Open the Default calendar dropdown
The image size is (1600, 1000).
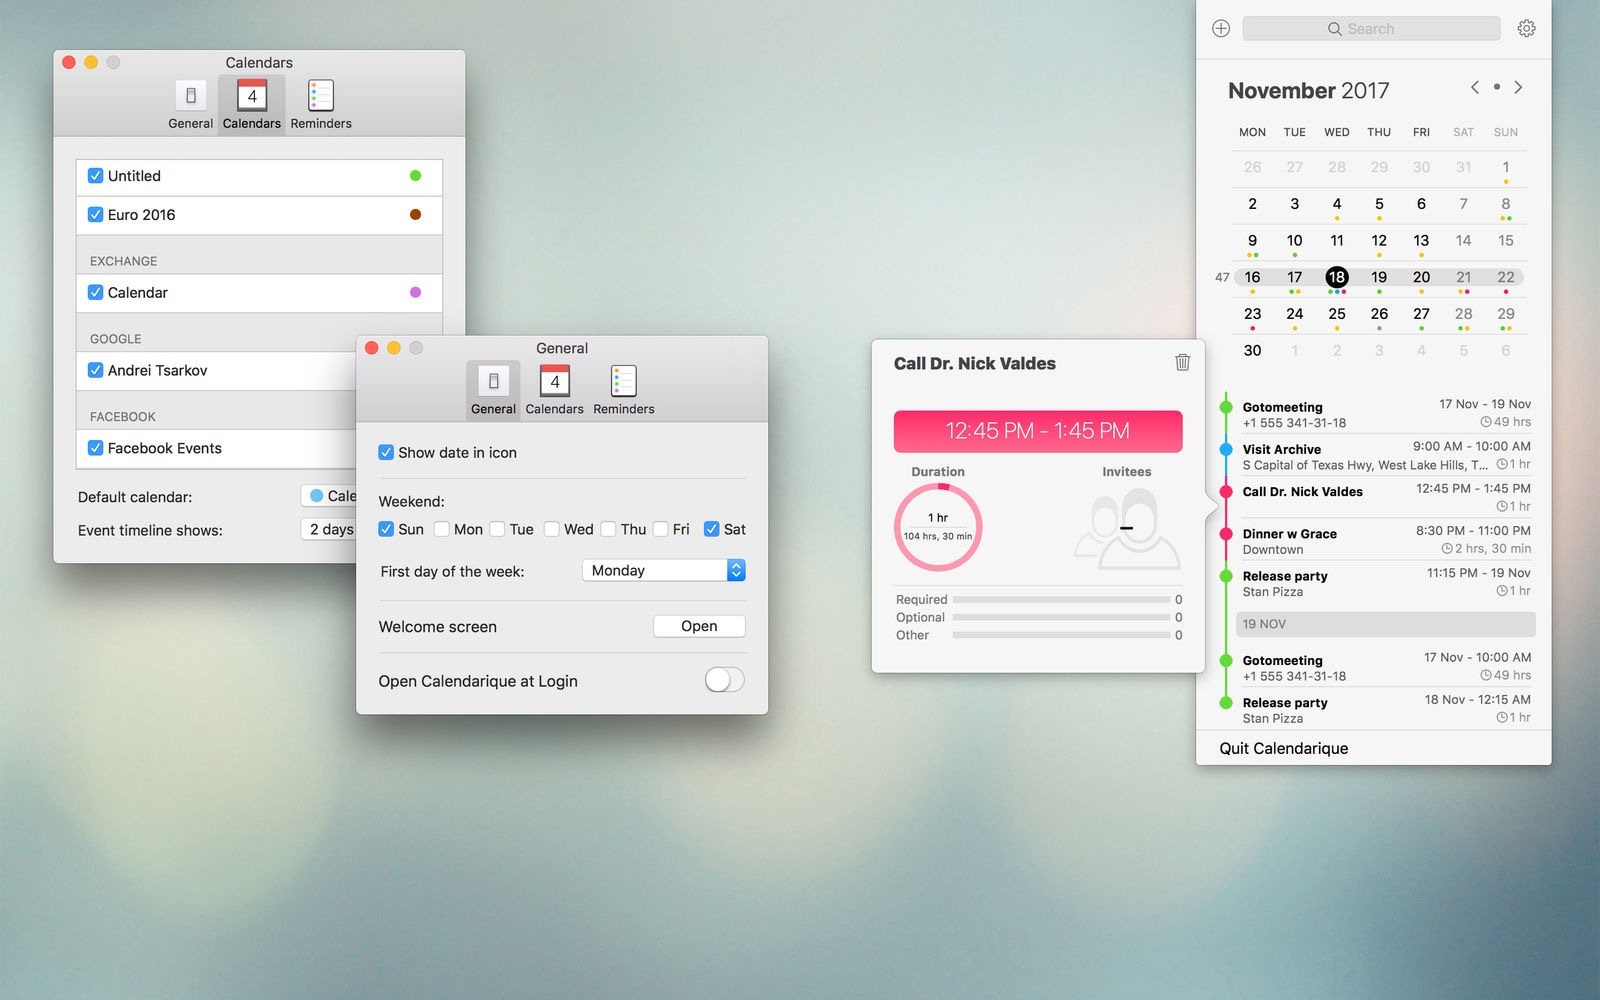[x=329, y=495]
